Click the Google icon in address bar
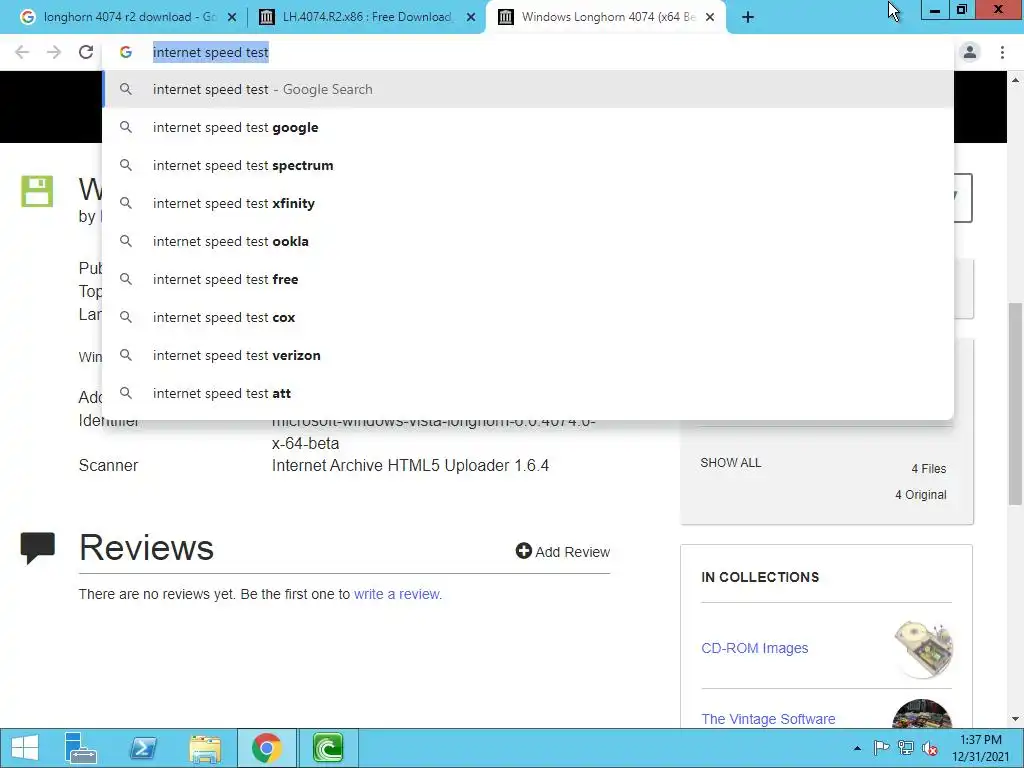Viewport: 1024px width, 768px height. (x=125, y=52)
